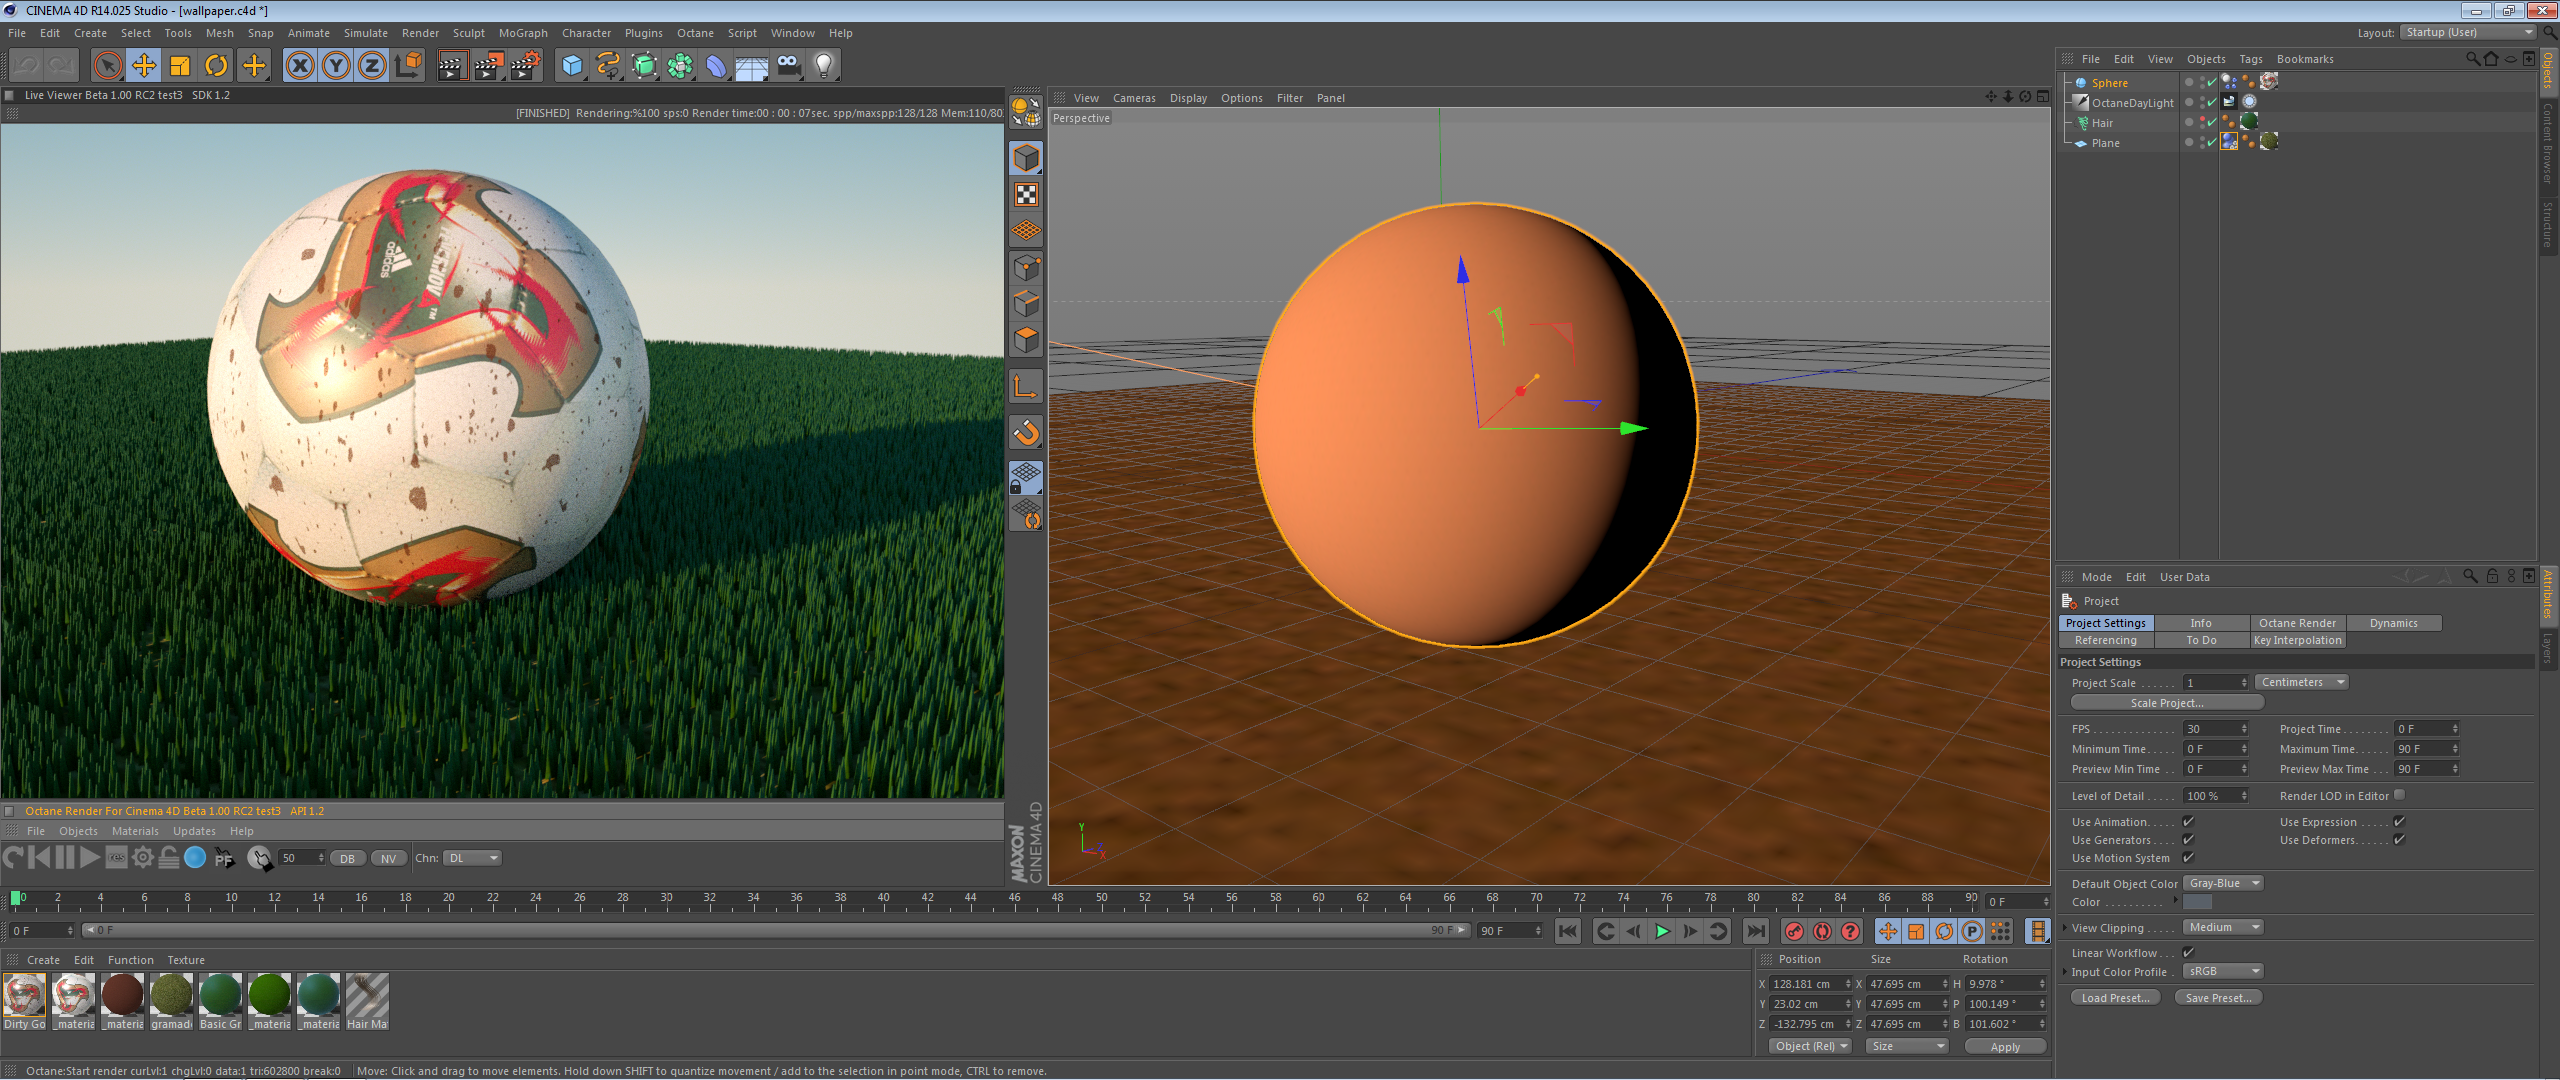The width and height of the screenshot is (2560, 1080).
Task: Select the Dirty Go material thumbnail
Action: coord(24,997)
